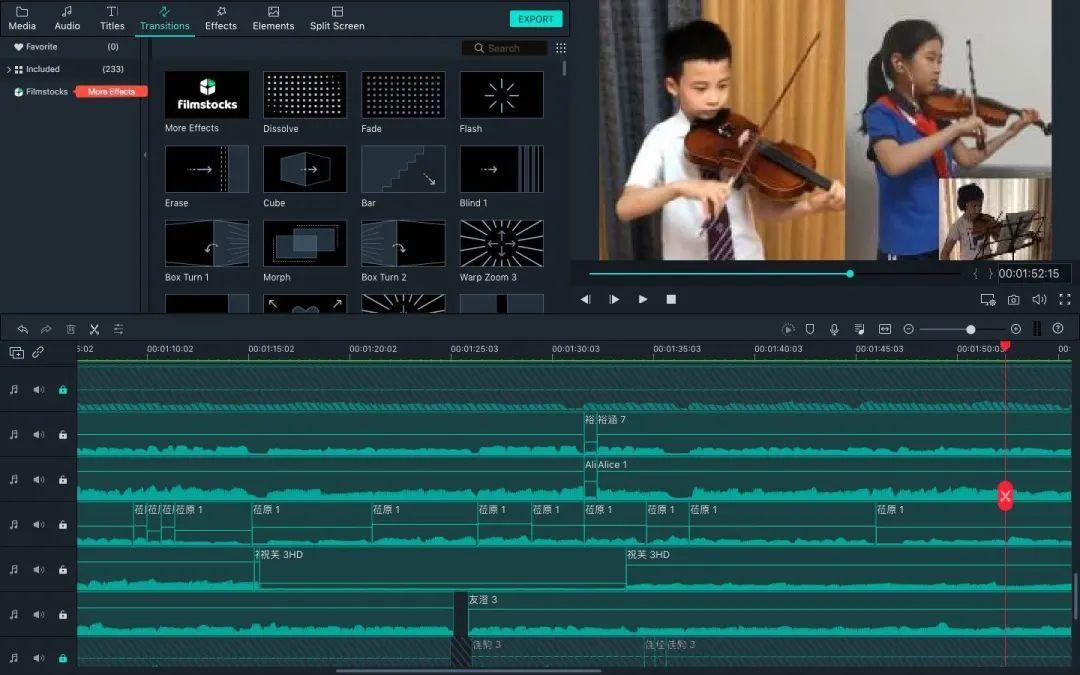Collapse the left category panel arrow
The image size is (1080, 675).
pyautogui.click(x=145, y=155)
